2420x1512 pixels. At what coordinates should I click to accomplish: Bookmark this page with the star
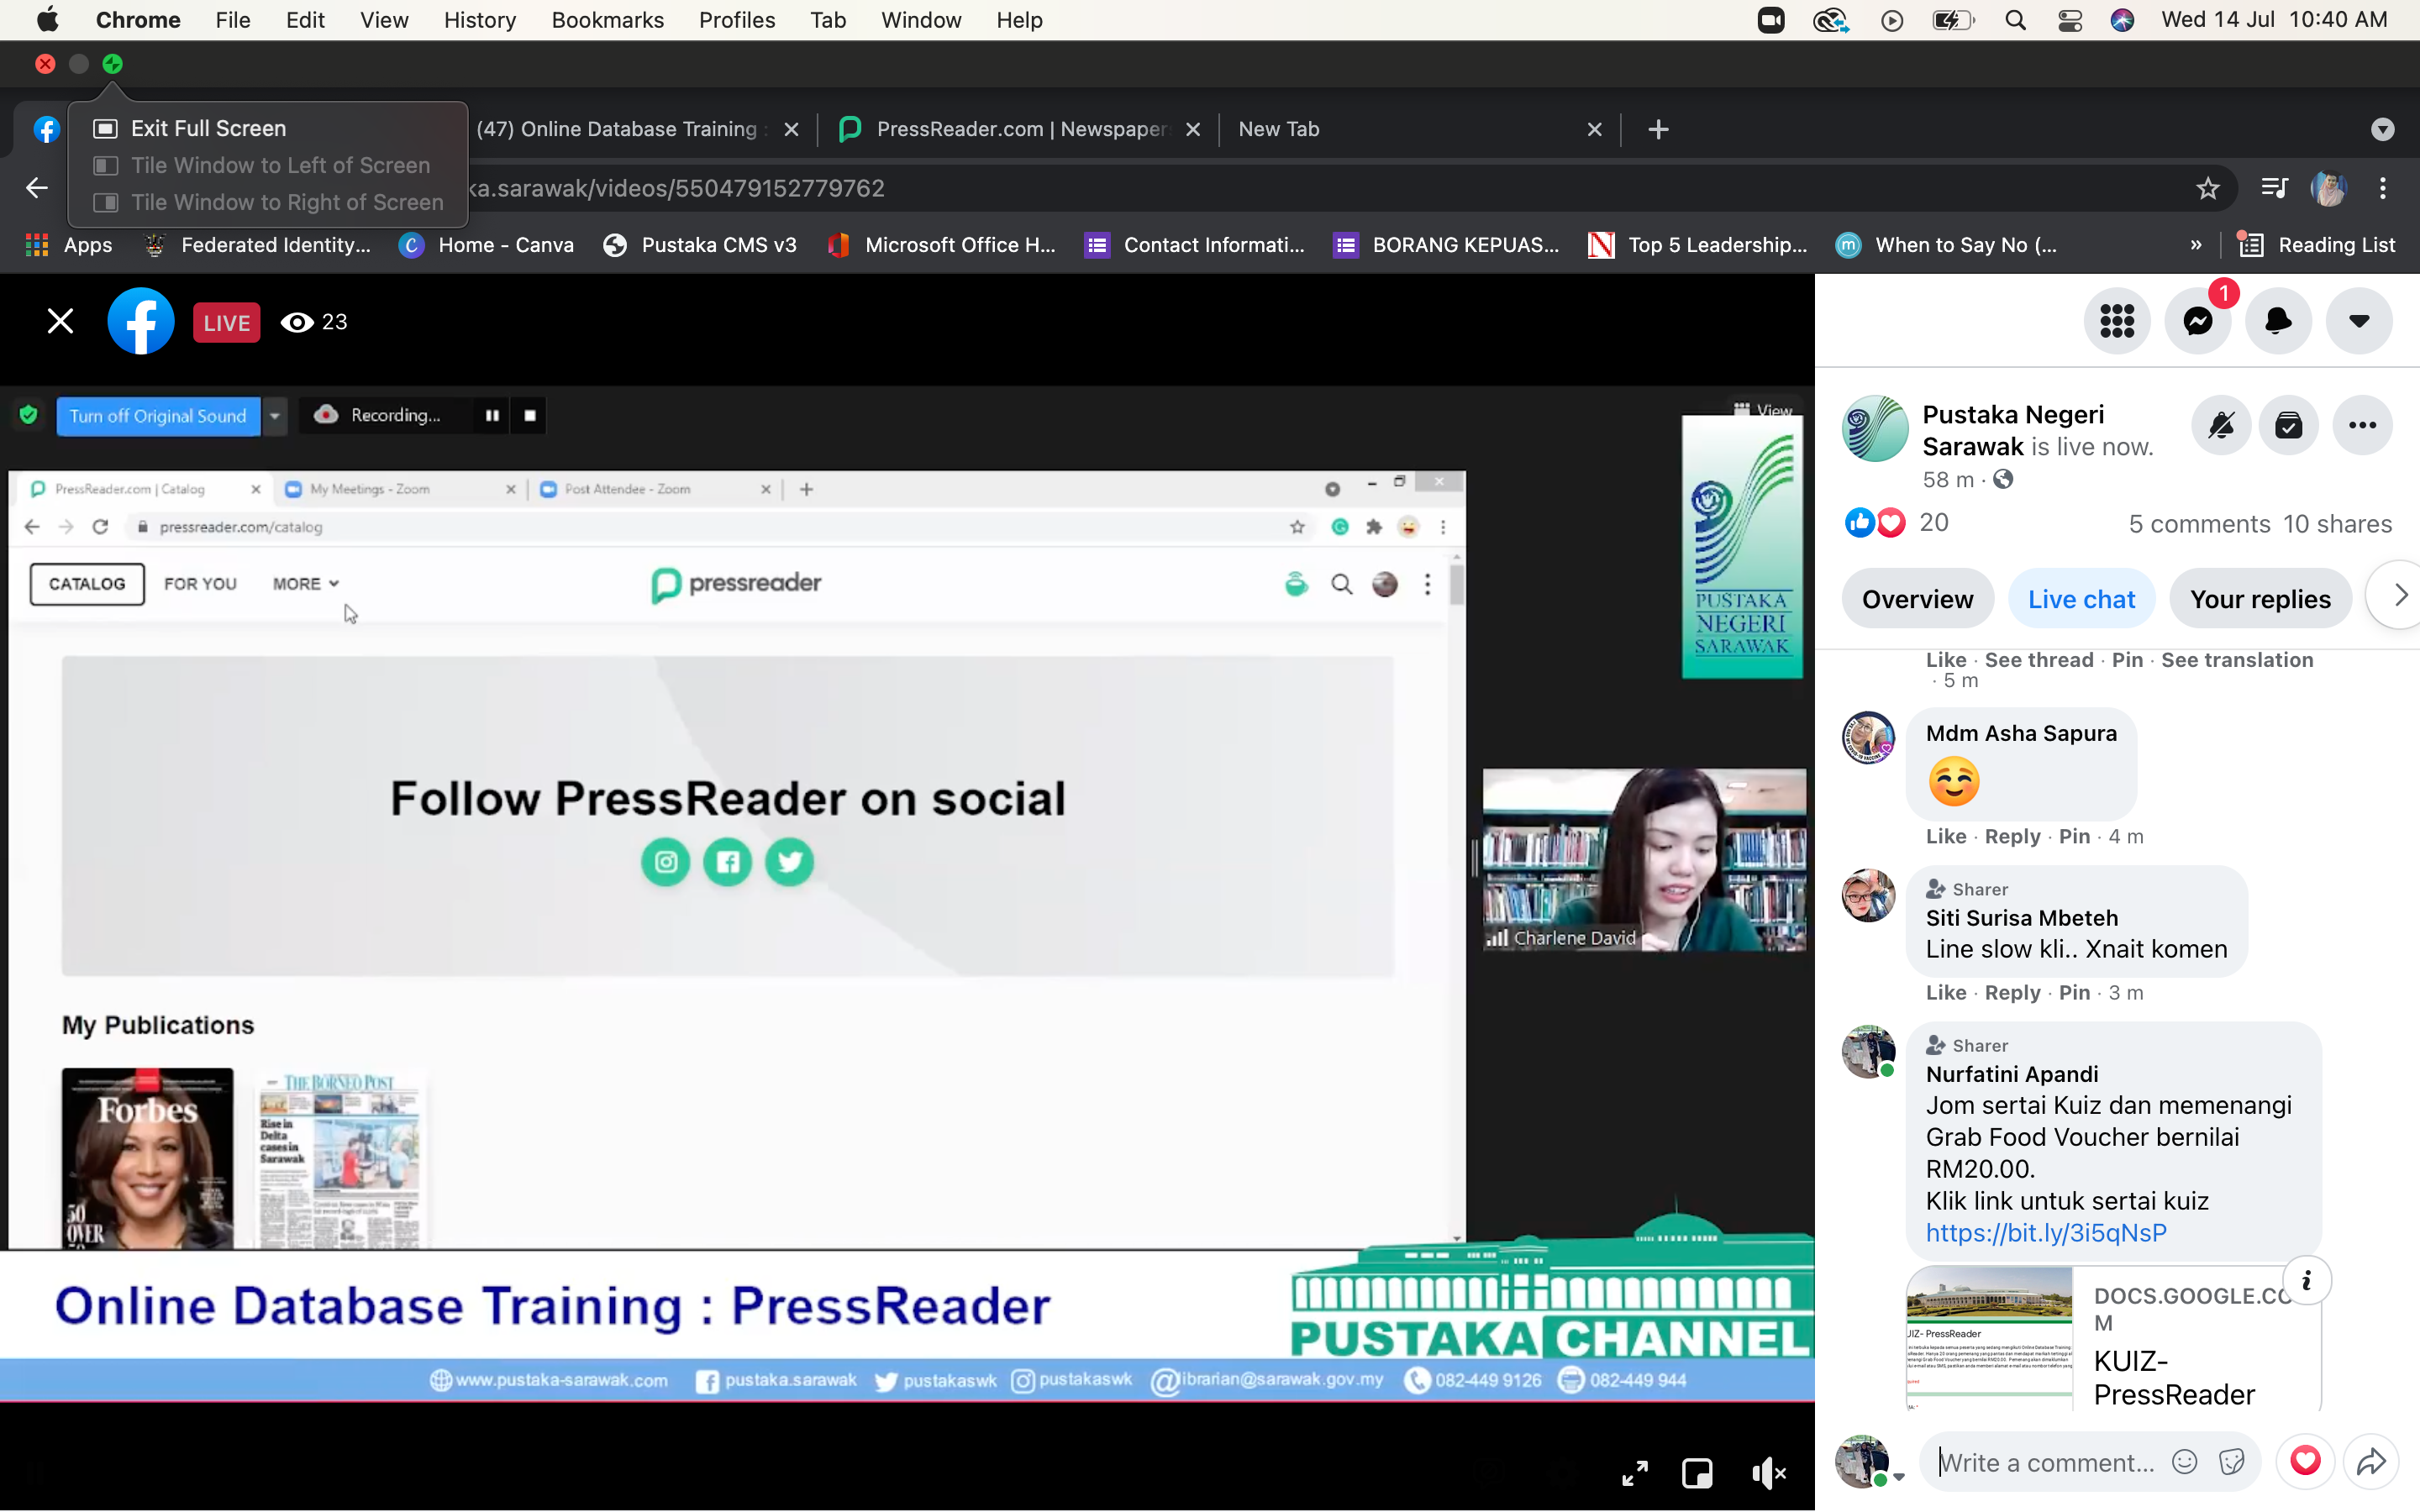point(2207,188)
